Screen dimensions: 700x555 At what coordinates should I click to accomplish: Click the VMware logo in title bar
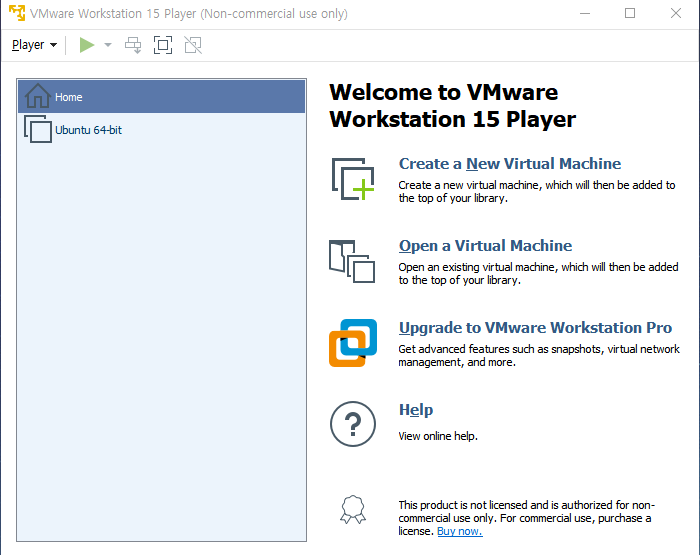click(x=17, y=13)
